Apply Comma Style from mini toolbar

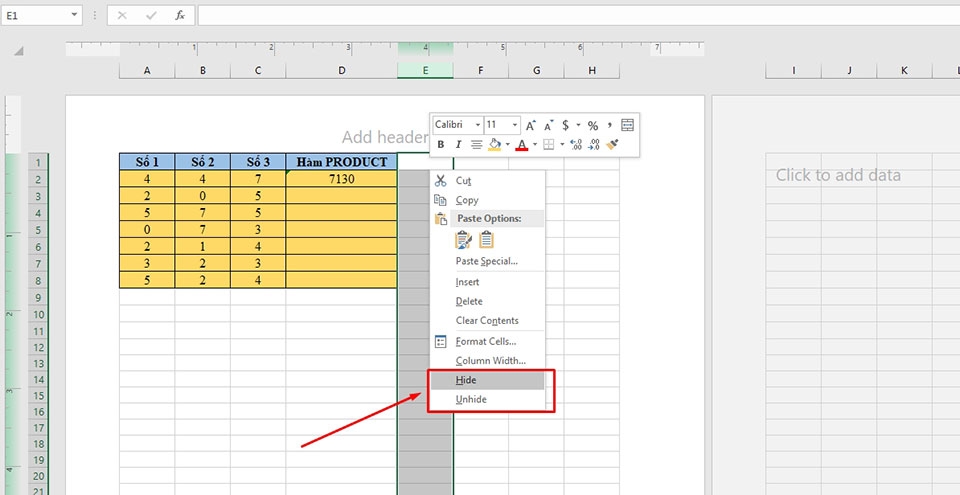(x=610, y=126)
